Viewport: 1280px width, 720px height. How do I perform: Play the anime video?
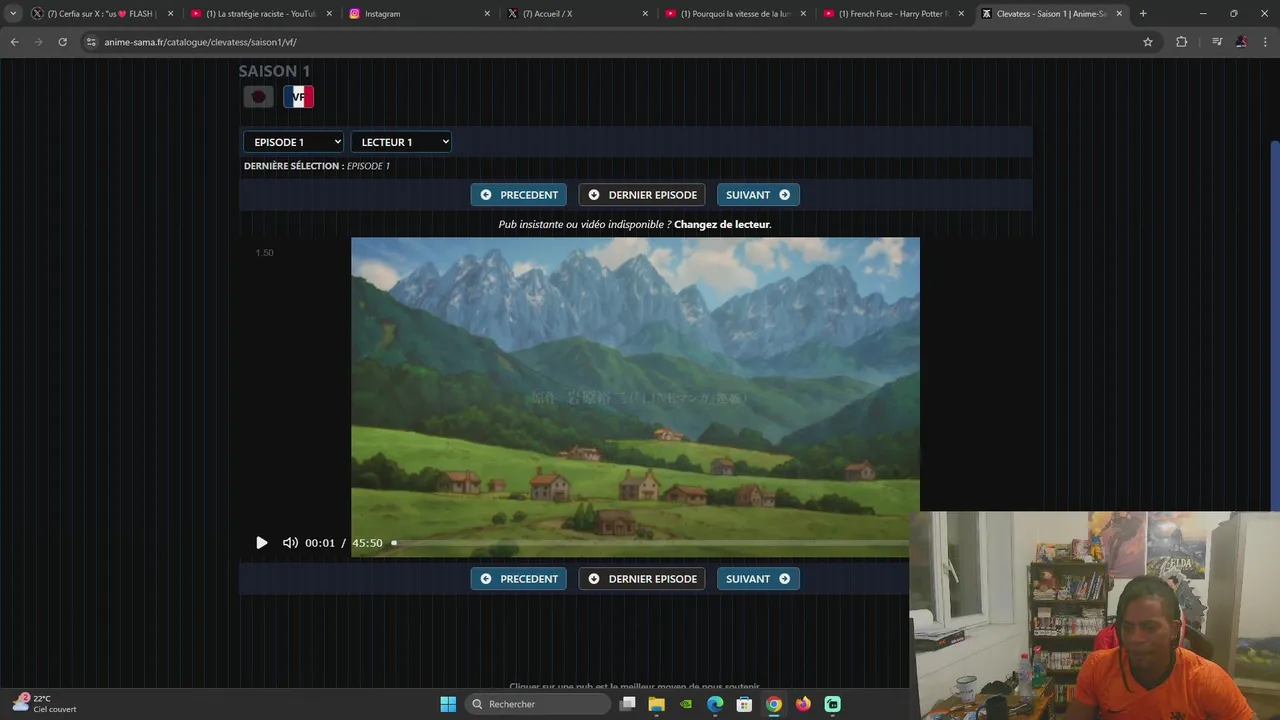coord(262,543)
